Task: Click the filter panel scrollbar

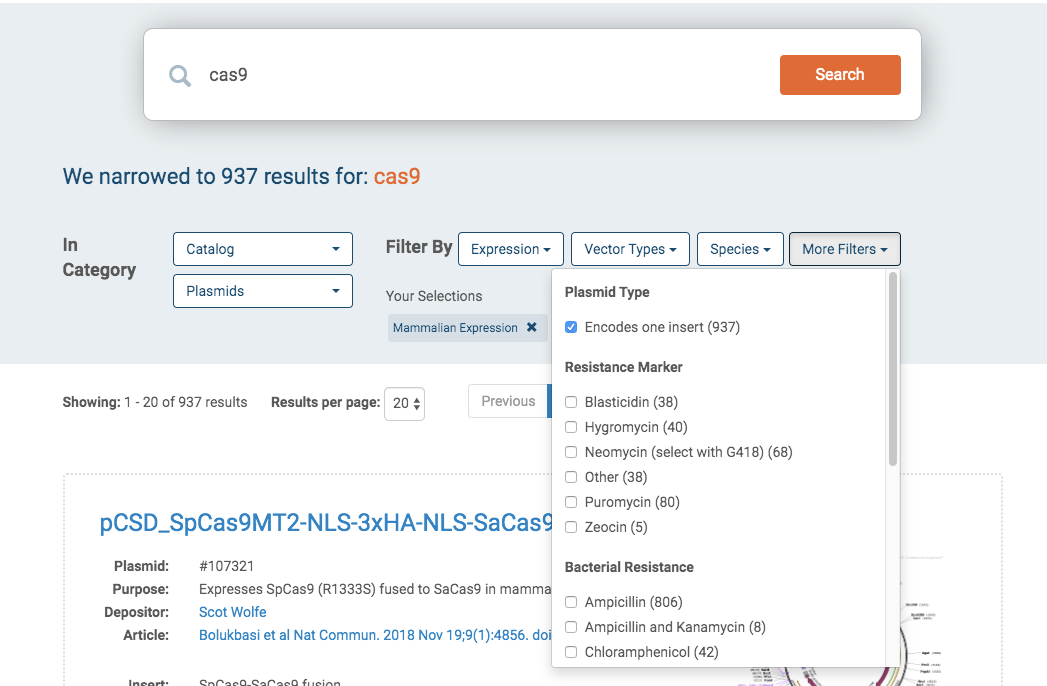Action: tap(893, 369)
